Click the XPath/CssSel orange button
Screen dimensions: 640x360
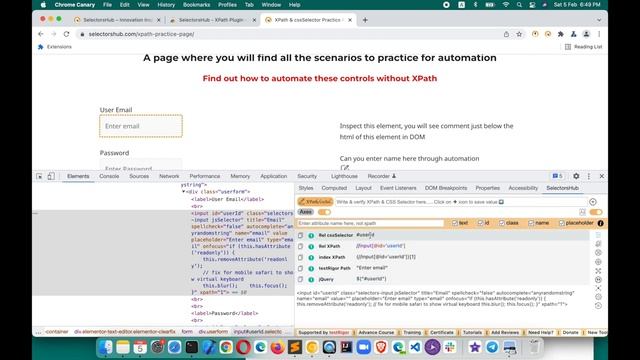(x=315, y=202)
